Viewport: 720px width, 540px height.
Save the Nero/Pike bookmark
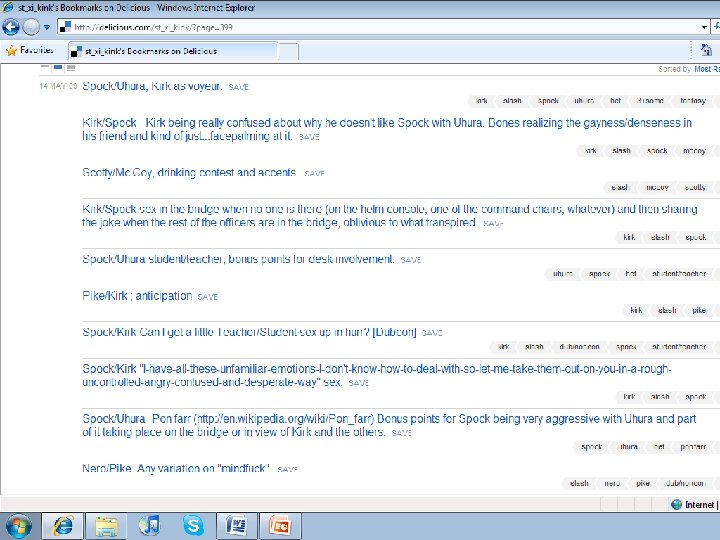coord(287,469)
